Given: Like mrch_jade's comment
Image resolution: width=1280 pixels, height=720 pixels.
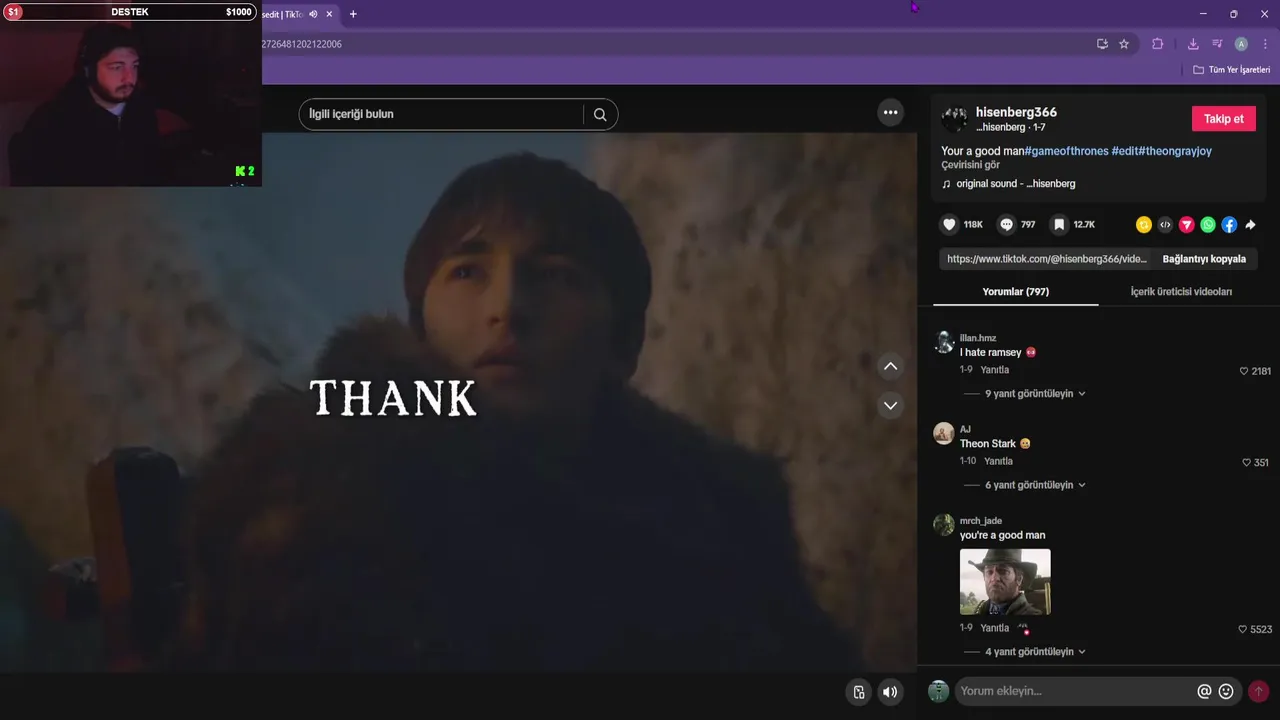Looking at the screenshot, I should pos(1243,630).
